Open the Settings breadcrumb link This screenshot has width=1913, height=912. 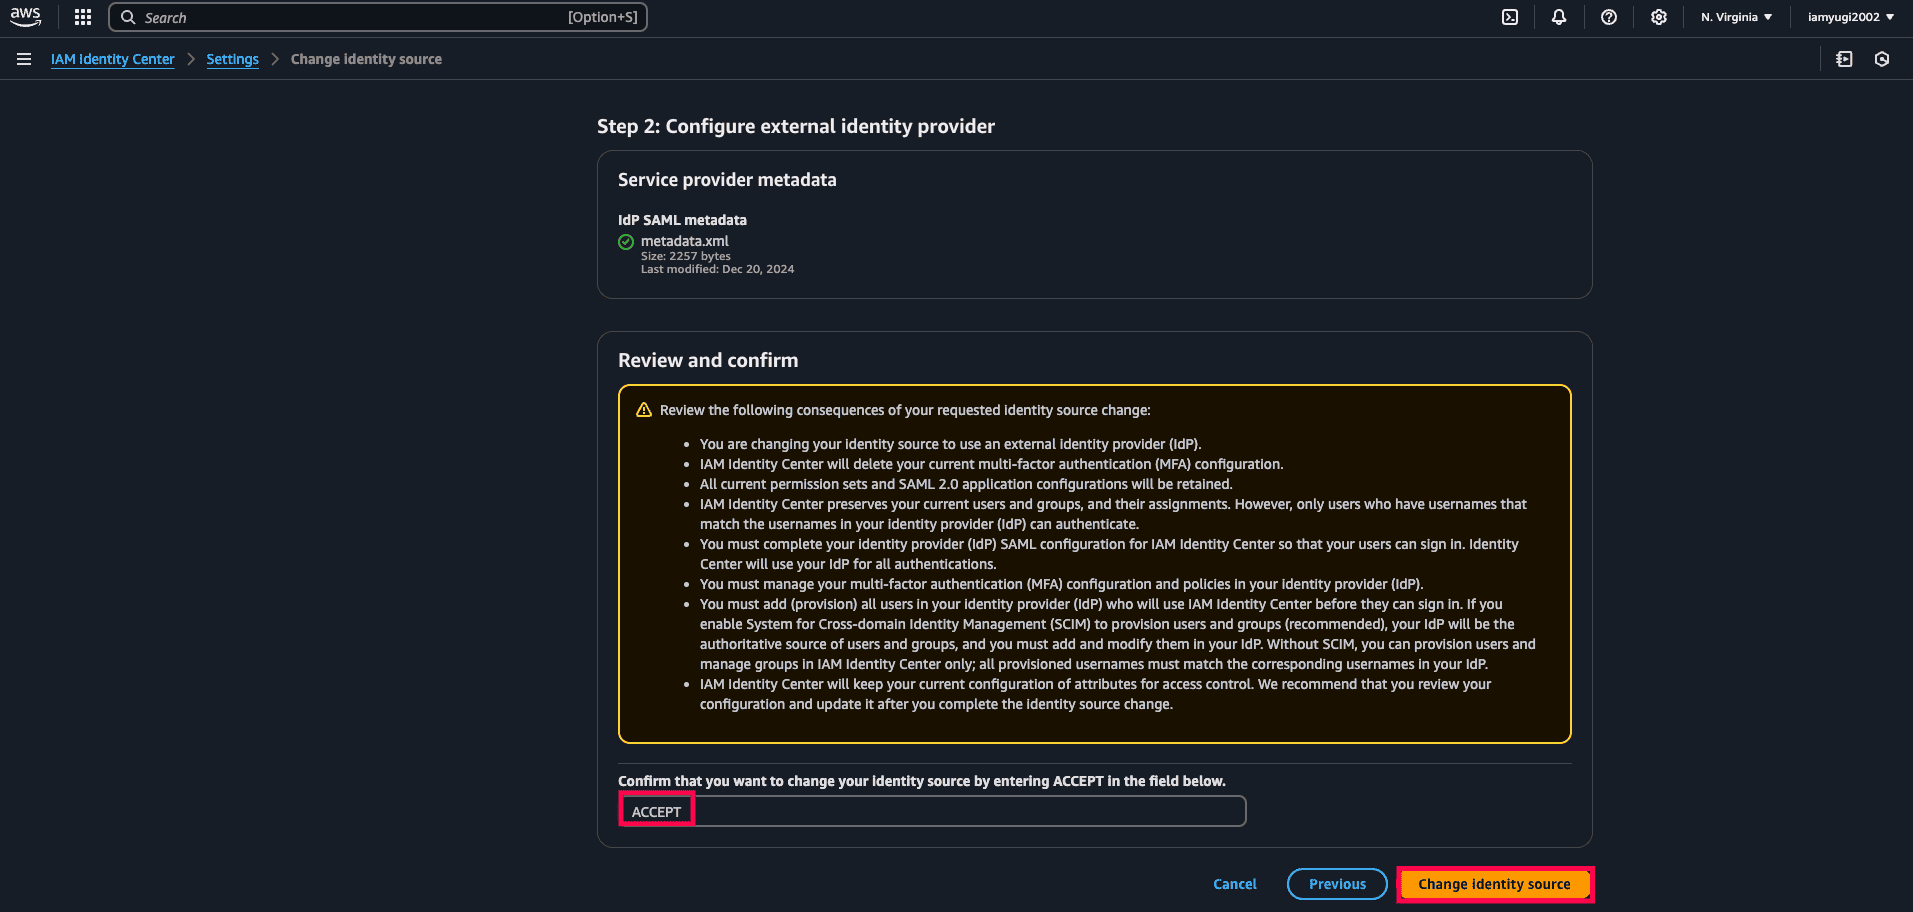point(232,59)
